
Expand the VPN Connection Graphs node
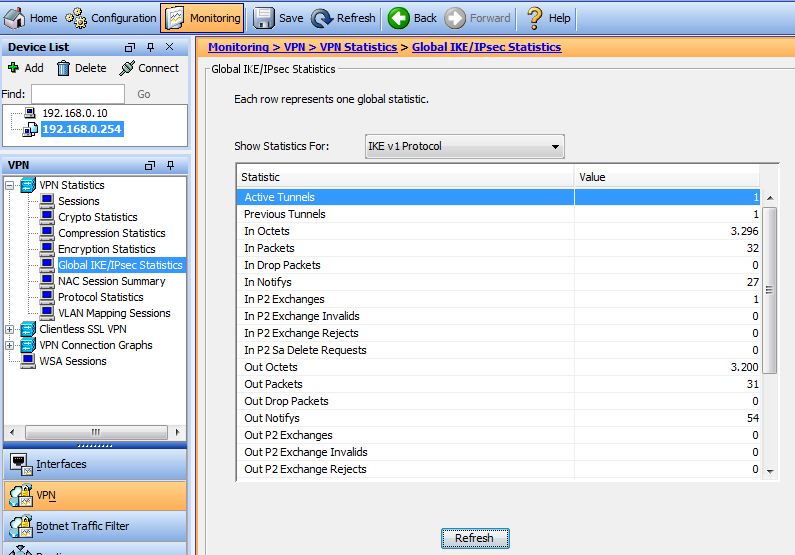(10, 346)
